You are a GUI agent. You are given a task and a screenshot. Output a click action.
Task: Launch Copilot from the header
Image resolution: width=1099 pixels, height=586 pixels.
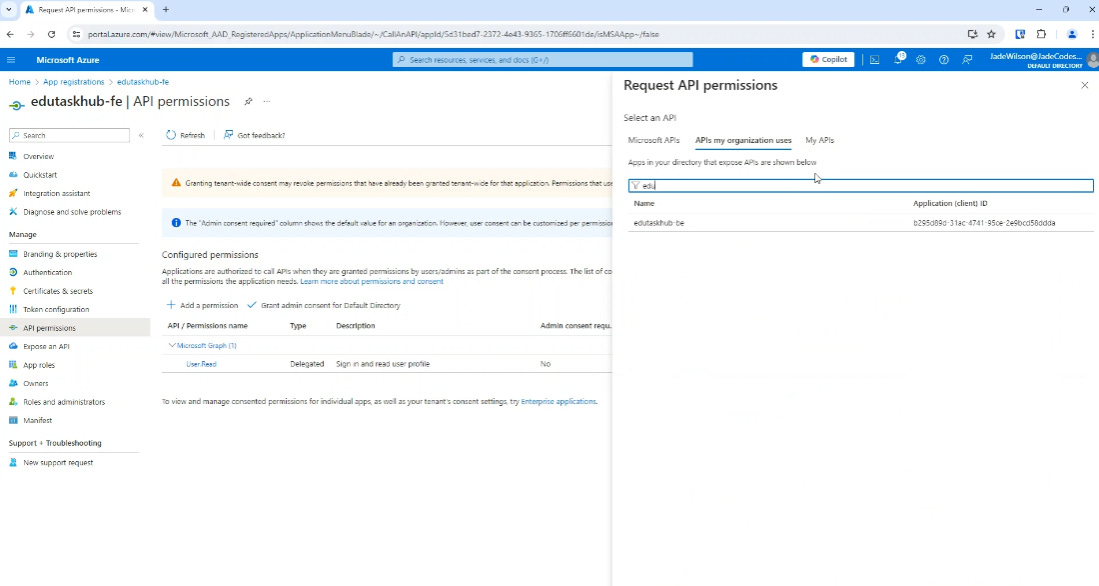click(x=828, y=60)
